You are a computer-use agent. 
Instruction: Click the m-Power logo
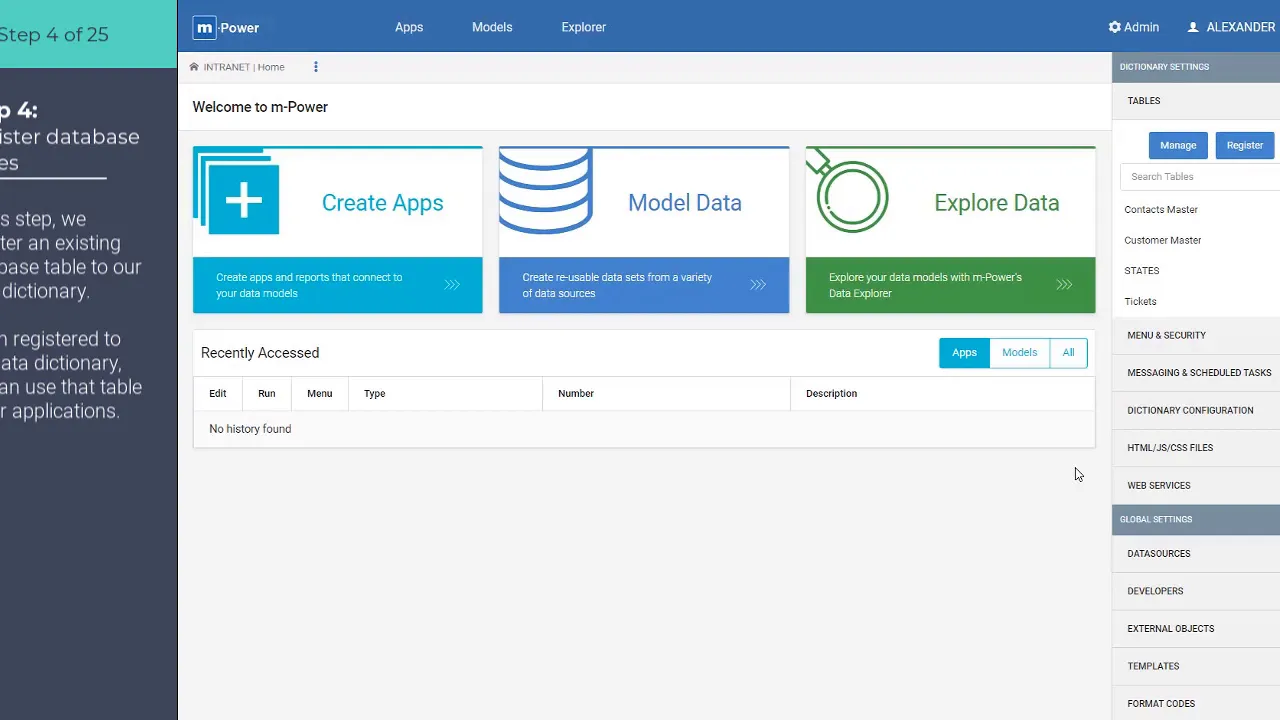coord(226,28)
